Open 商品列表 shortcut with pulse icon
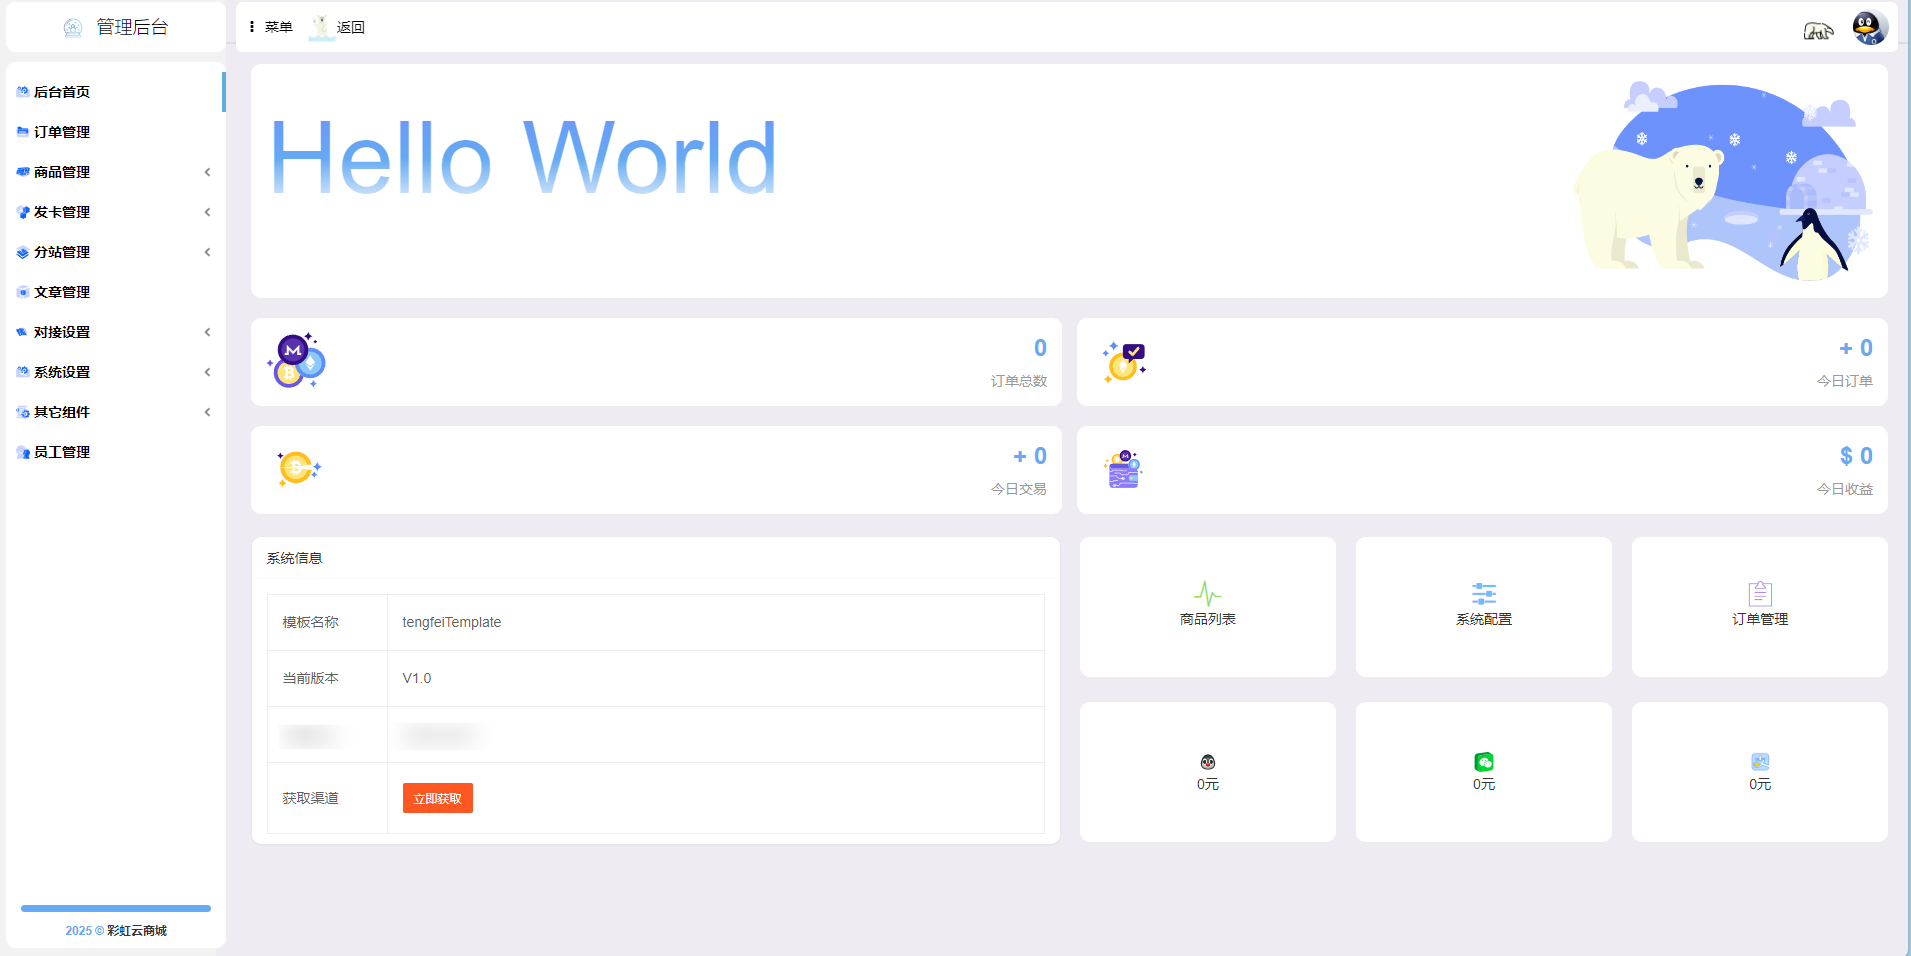Image resolution: width=1911 pixels, height=956 pixels. pyautogui.click(x=1207, y=606)
